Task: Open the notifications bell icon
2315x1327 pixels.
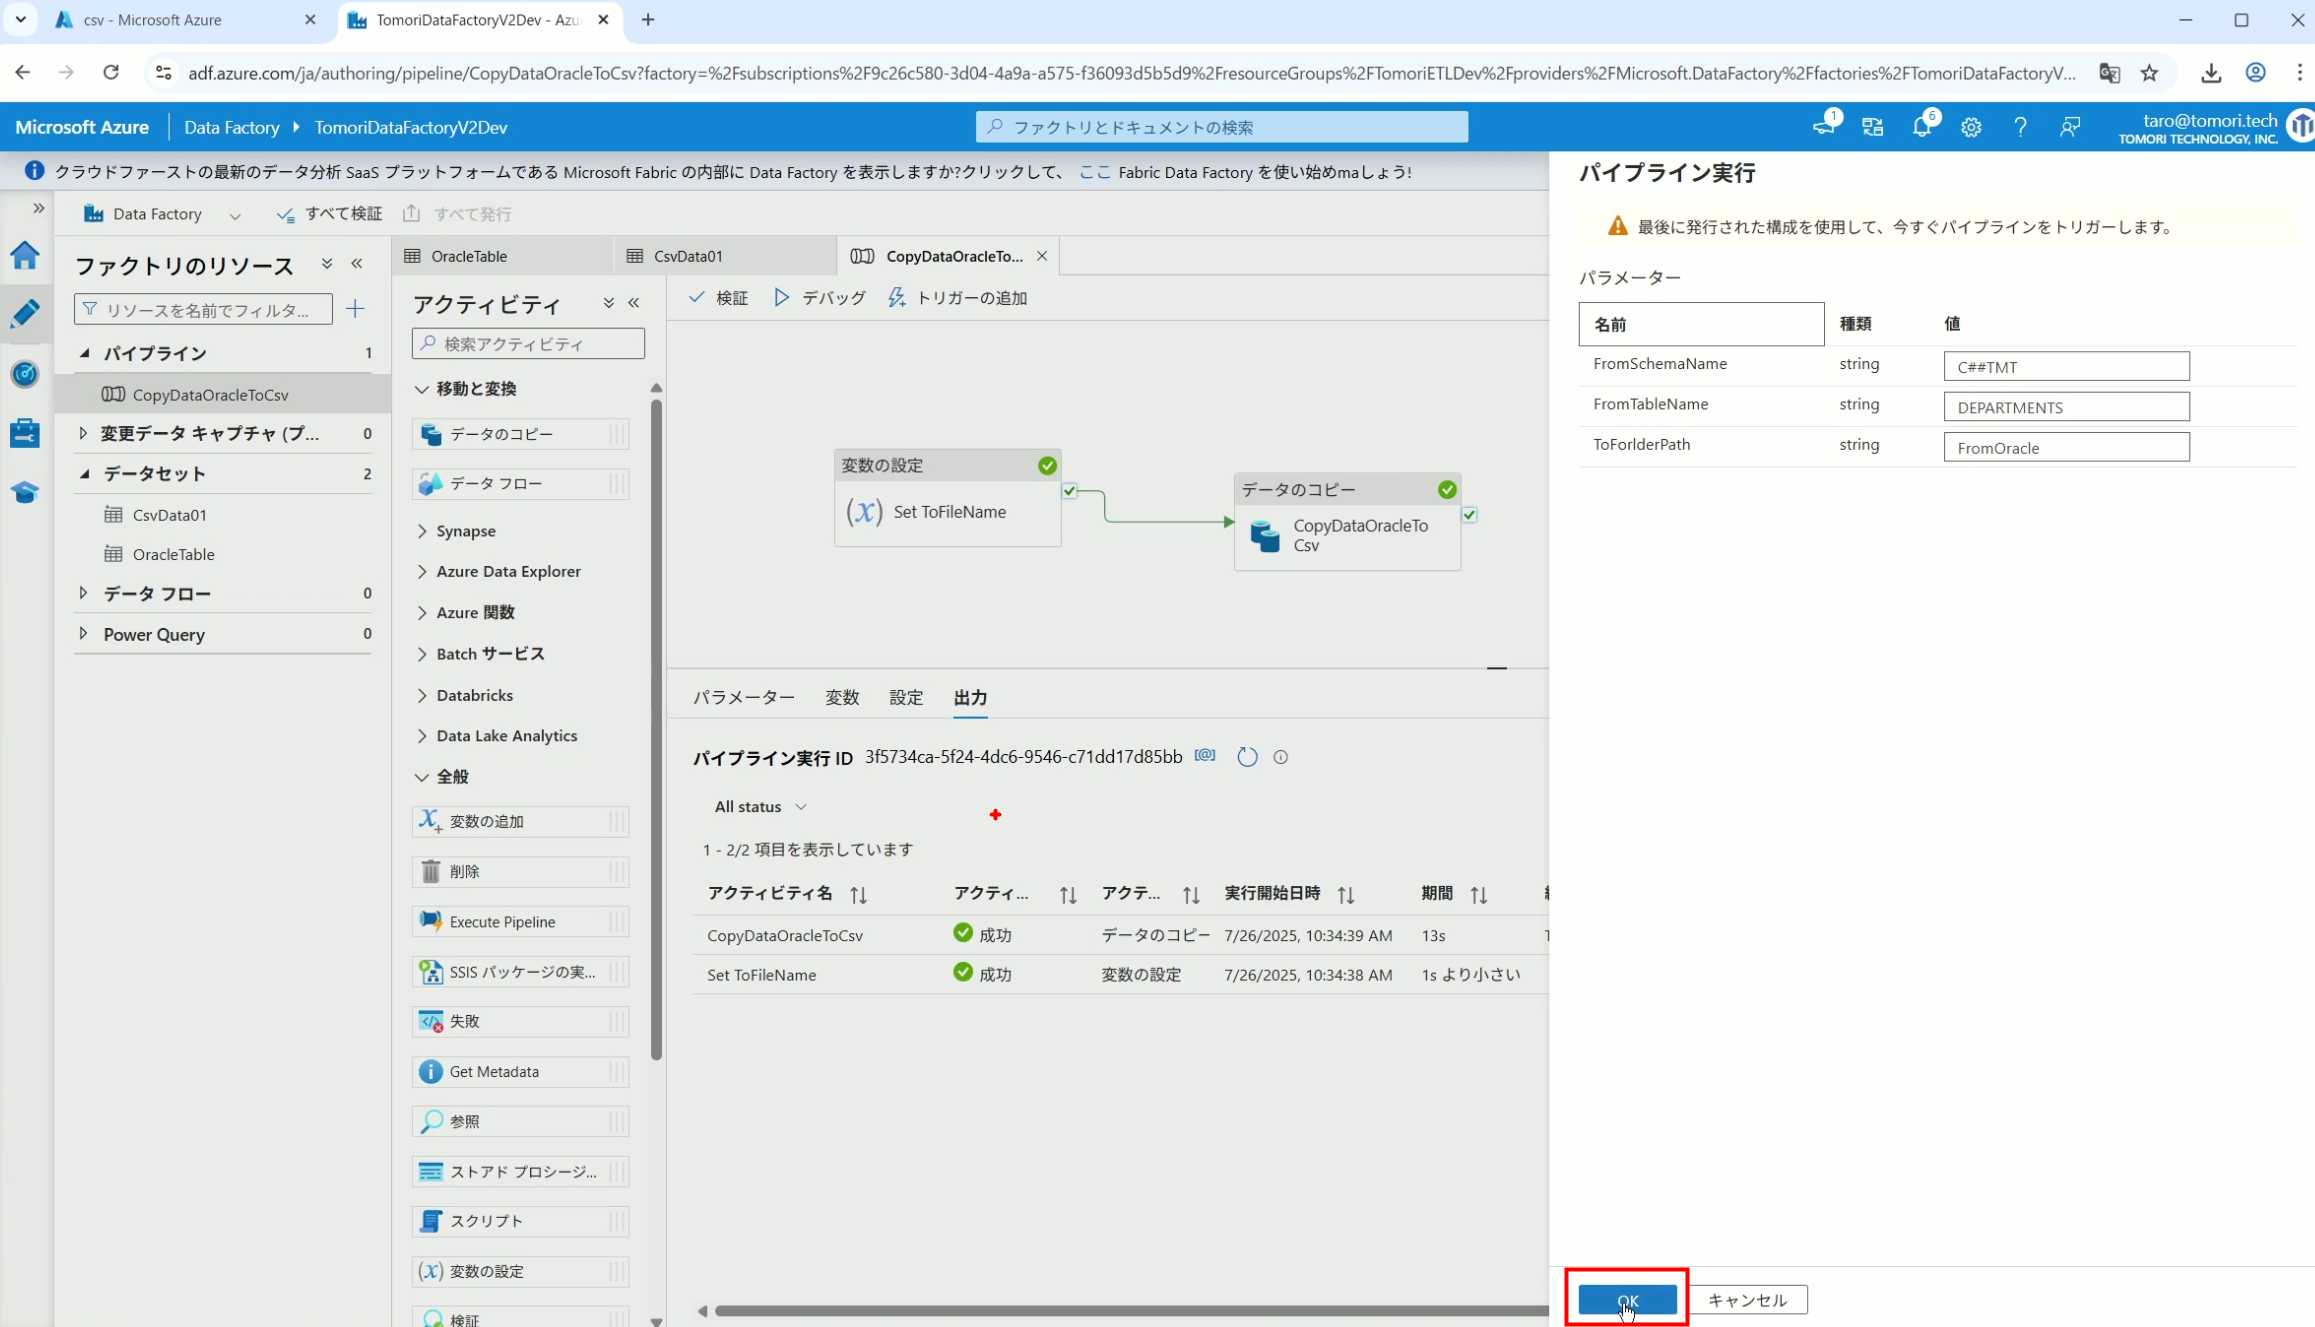Action: (x=1921, y=127)
